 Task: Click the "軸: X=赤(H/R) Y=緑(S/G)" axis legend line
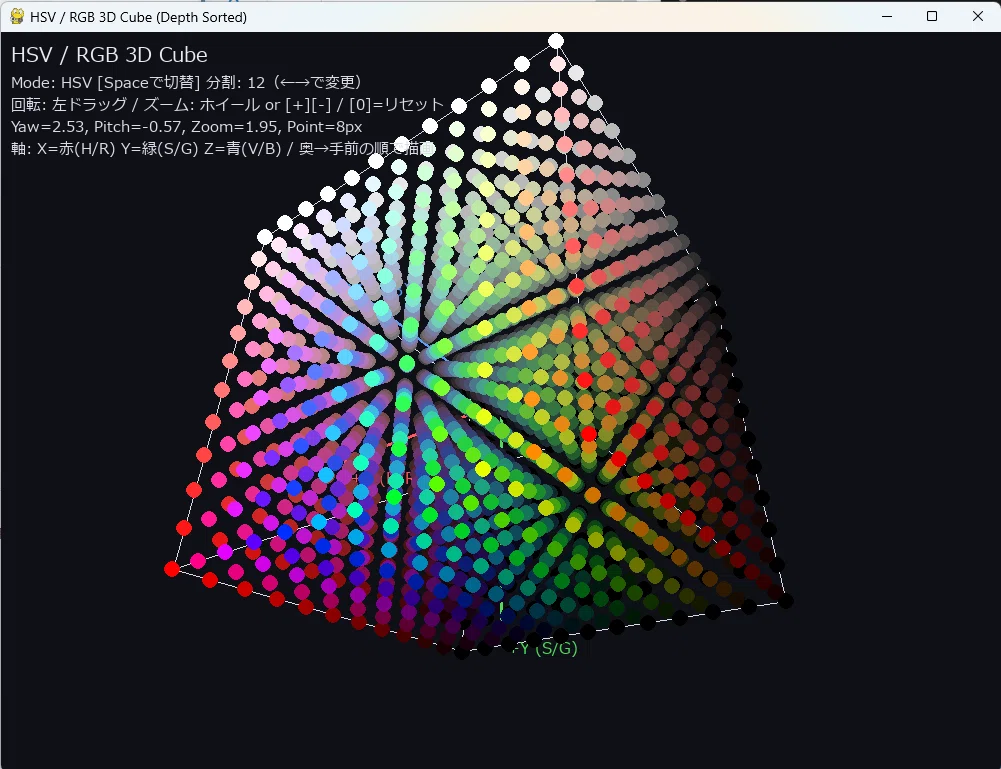coord(223,149)
